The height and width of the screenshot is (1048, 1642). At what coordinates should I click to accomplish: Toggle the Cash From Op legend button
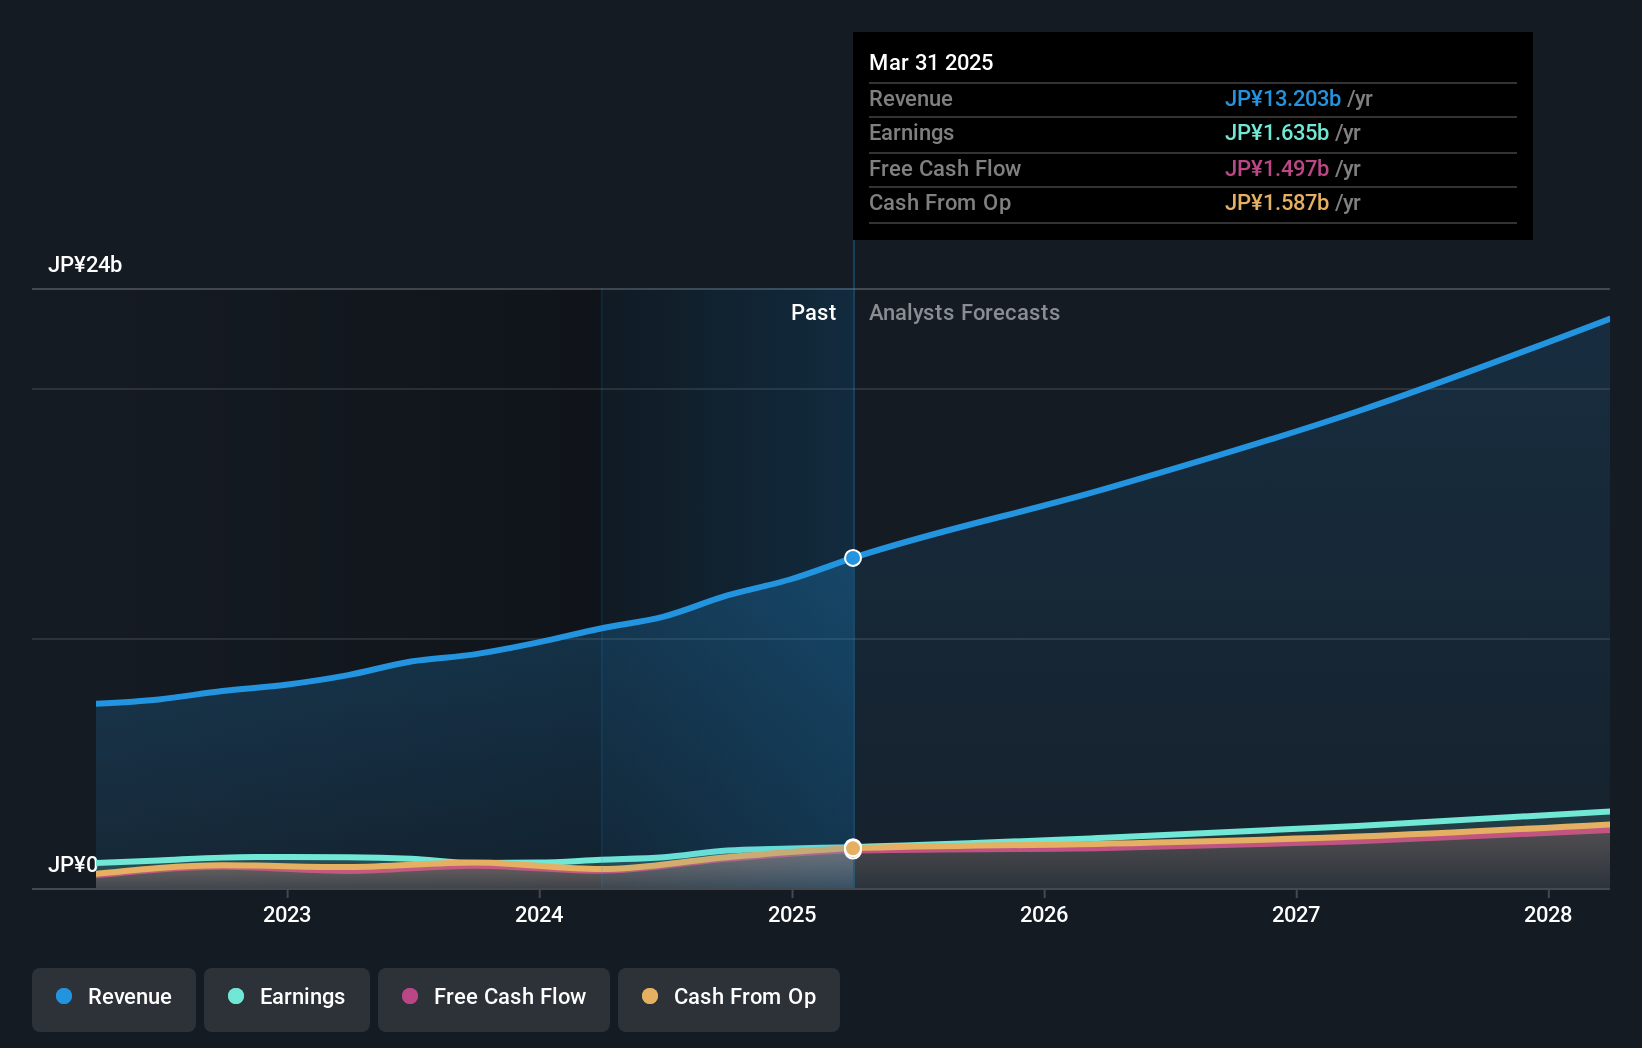click(x=729, y=999)
